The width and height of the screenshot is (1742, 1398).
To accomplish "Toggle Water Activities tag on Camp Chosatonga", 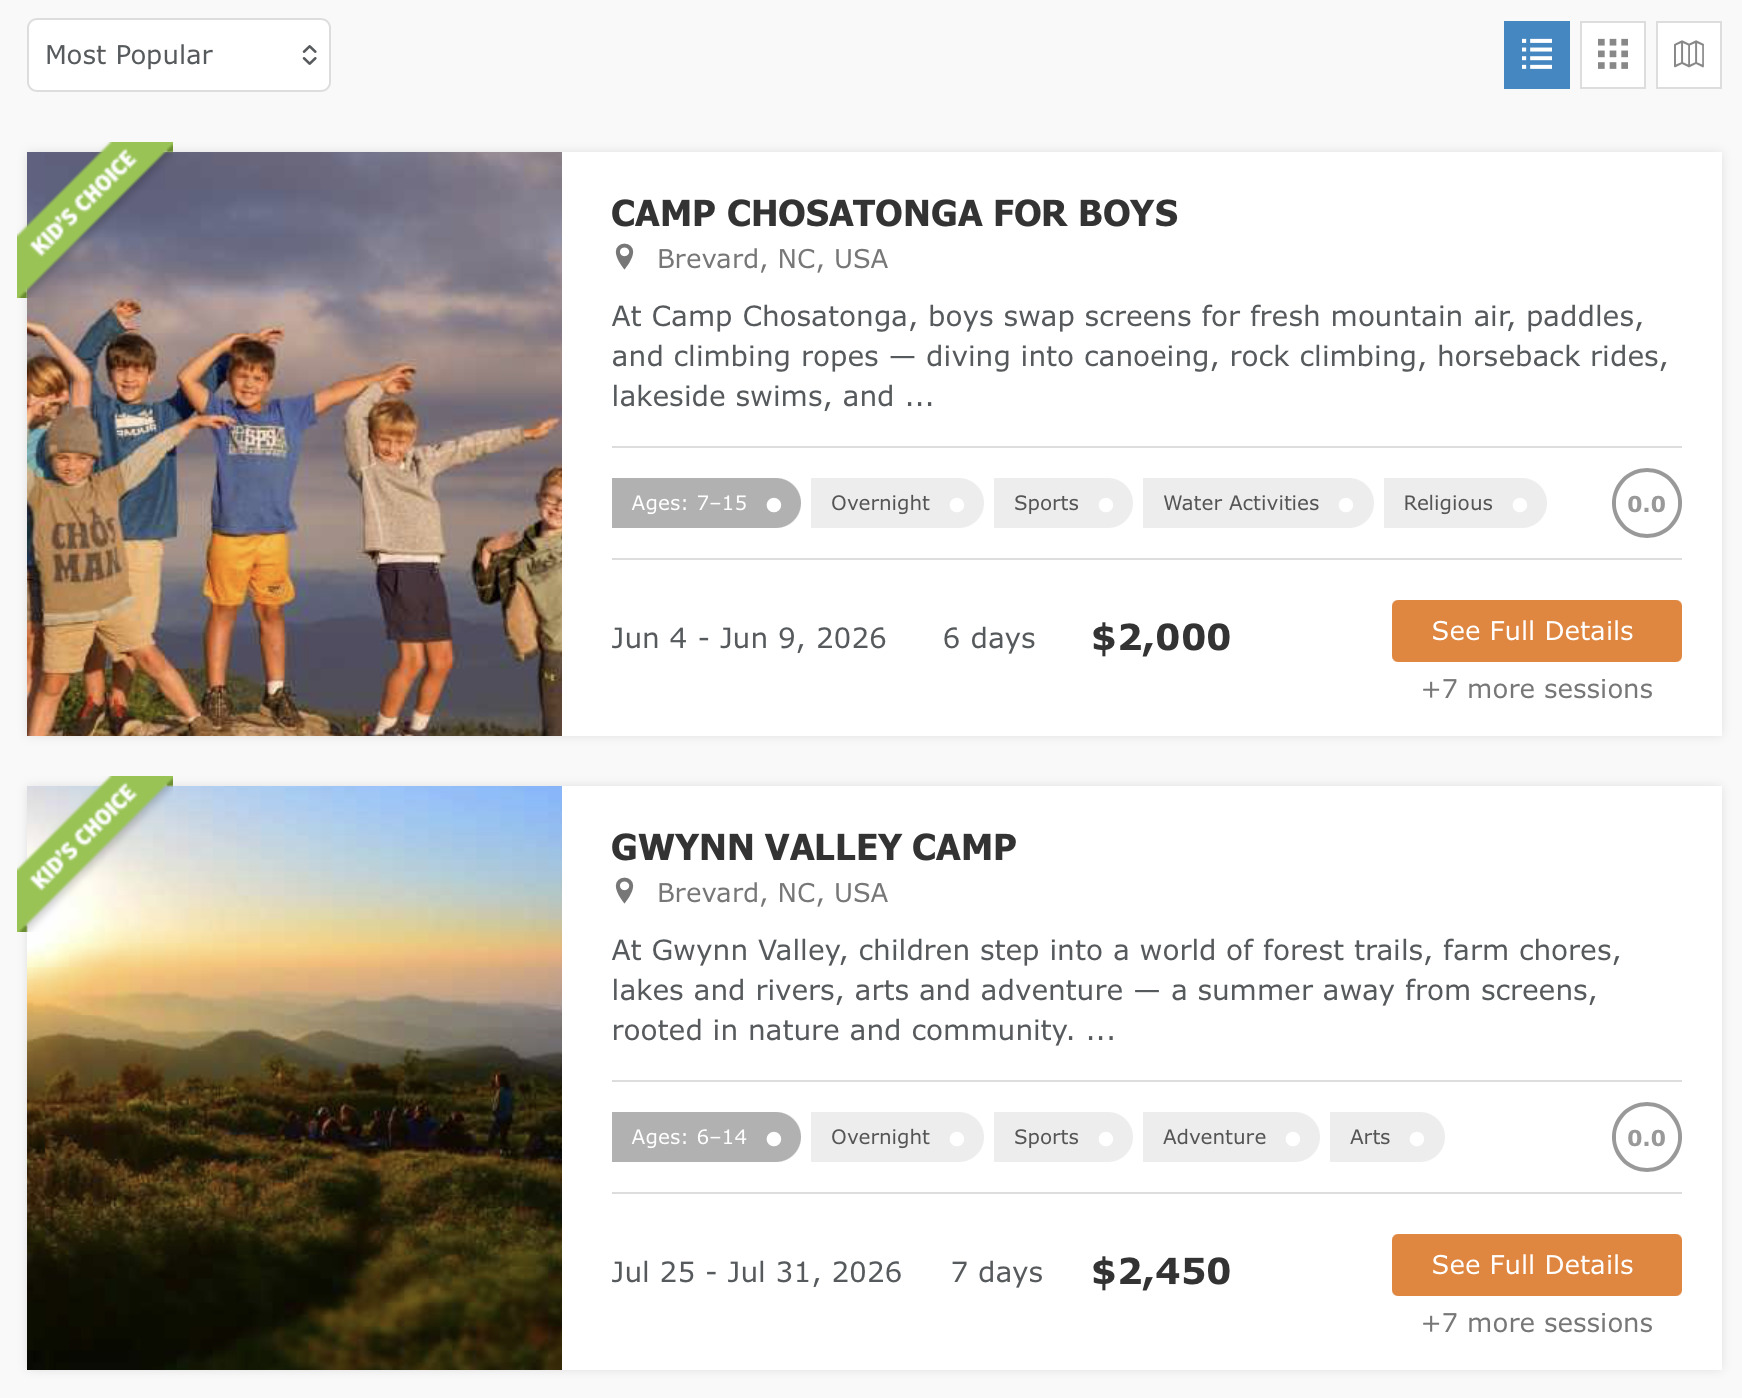I will click(1257, 503).
